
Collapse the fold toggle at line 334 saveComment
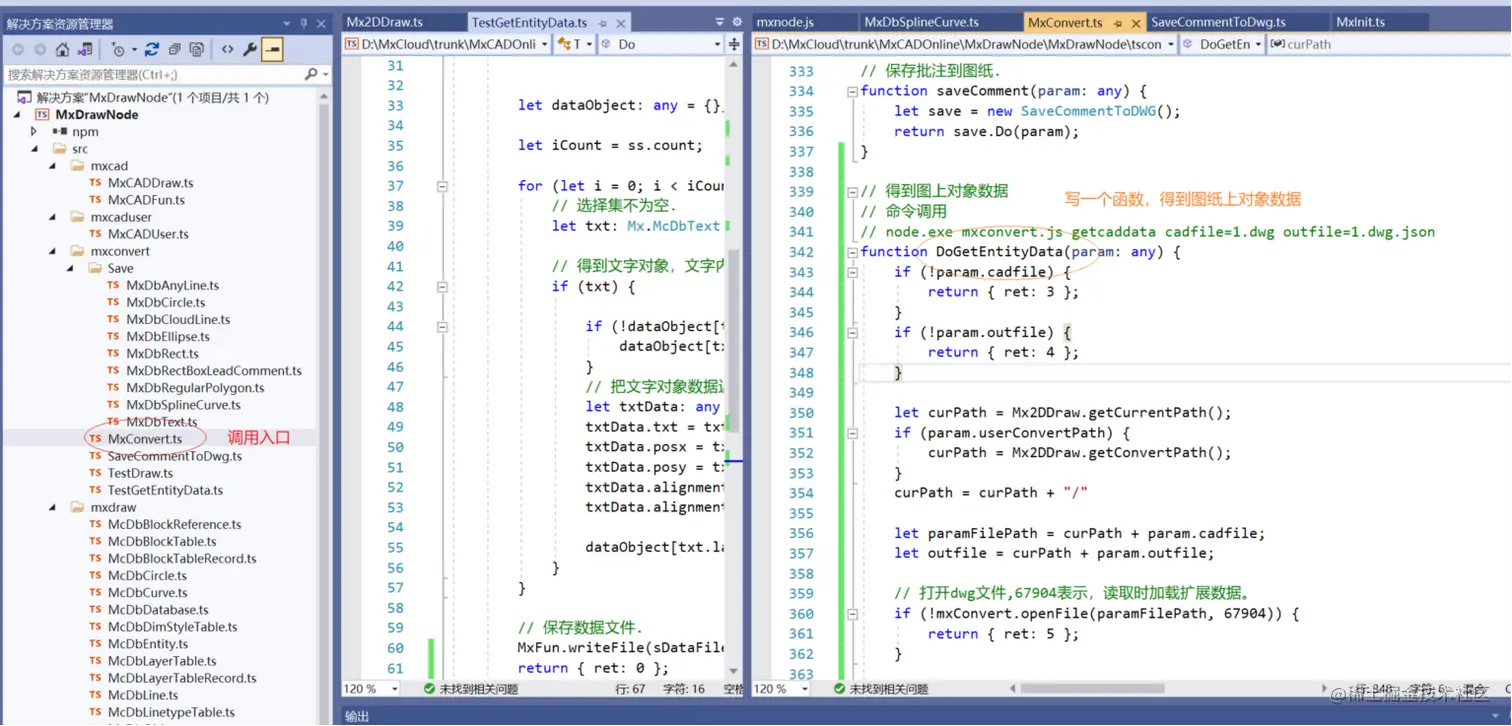pos(852,91)
